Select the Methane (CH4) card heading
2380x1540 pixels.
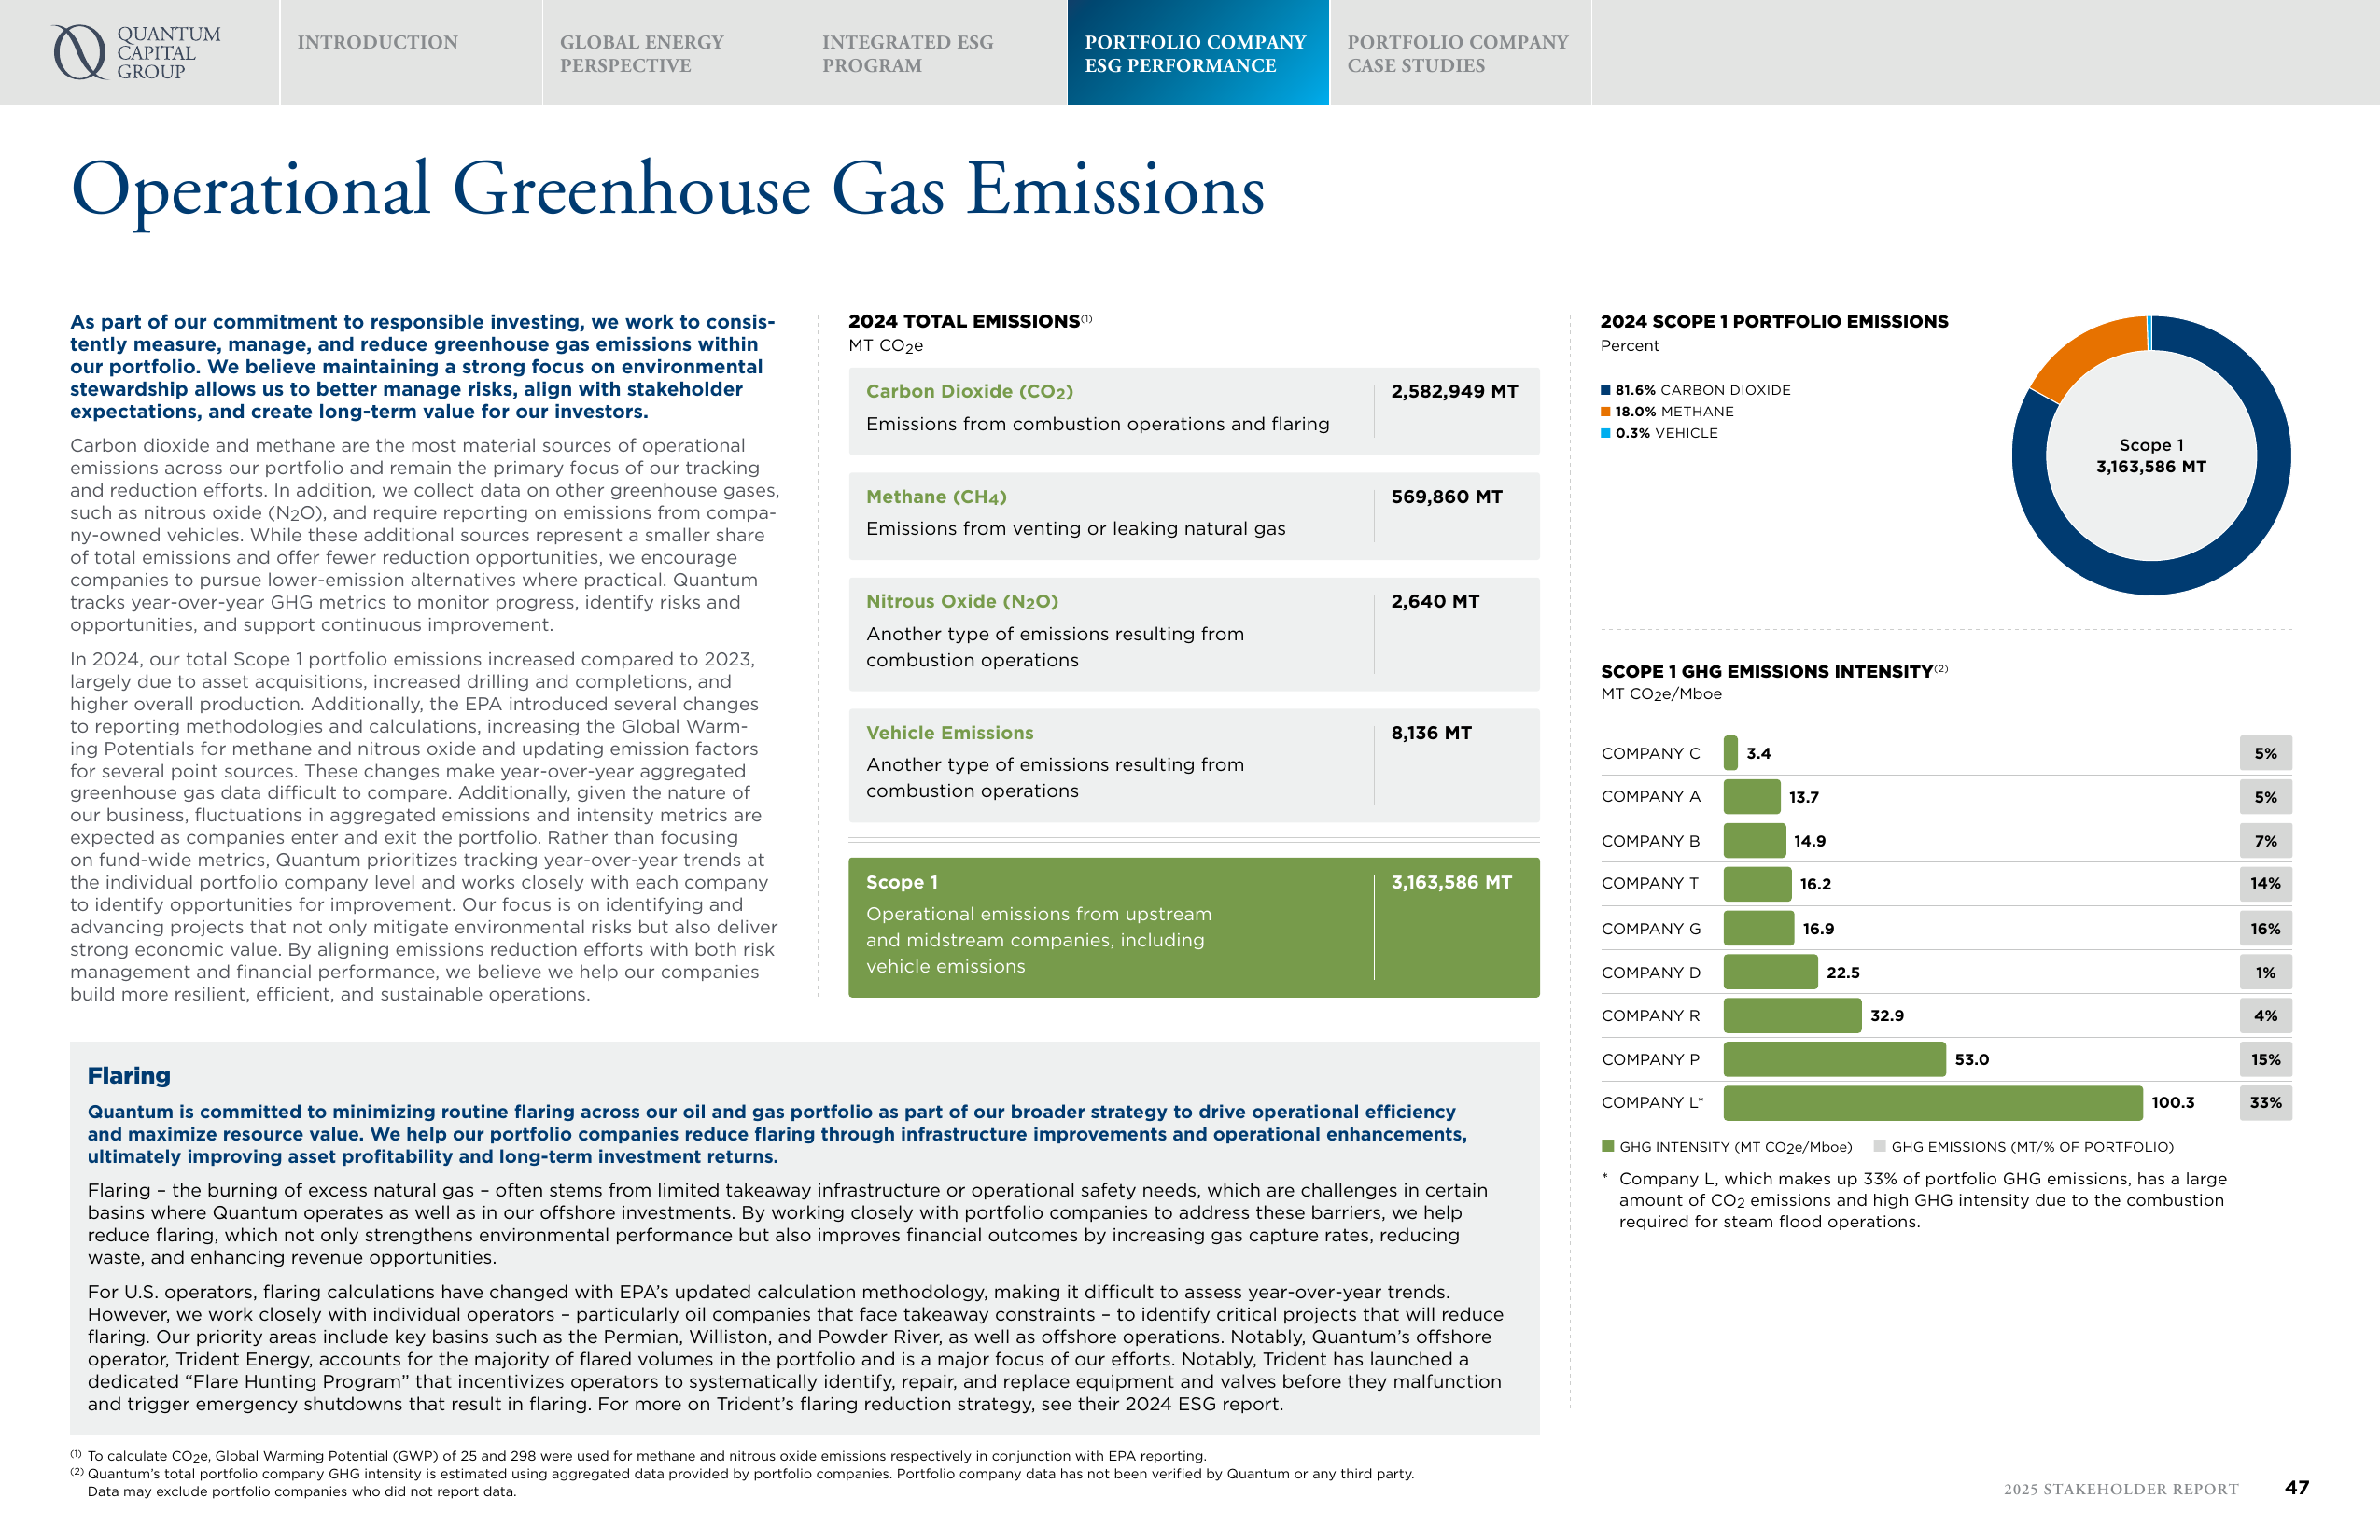936,497
